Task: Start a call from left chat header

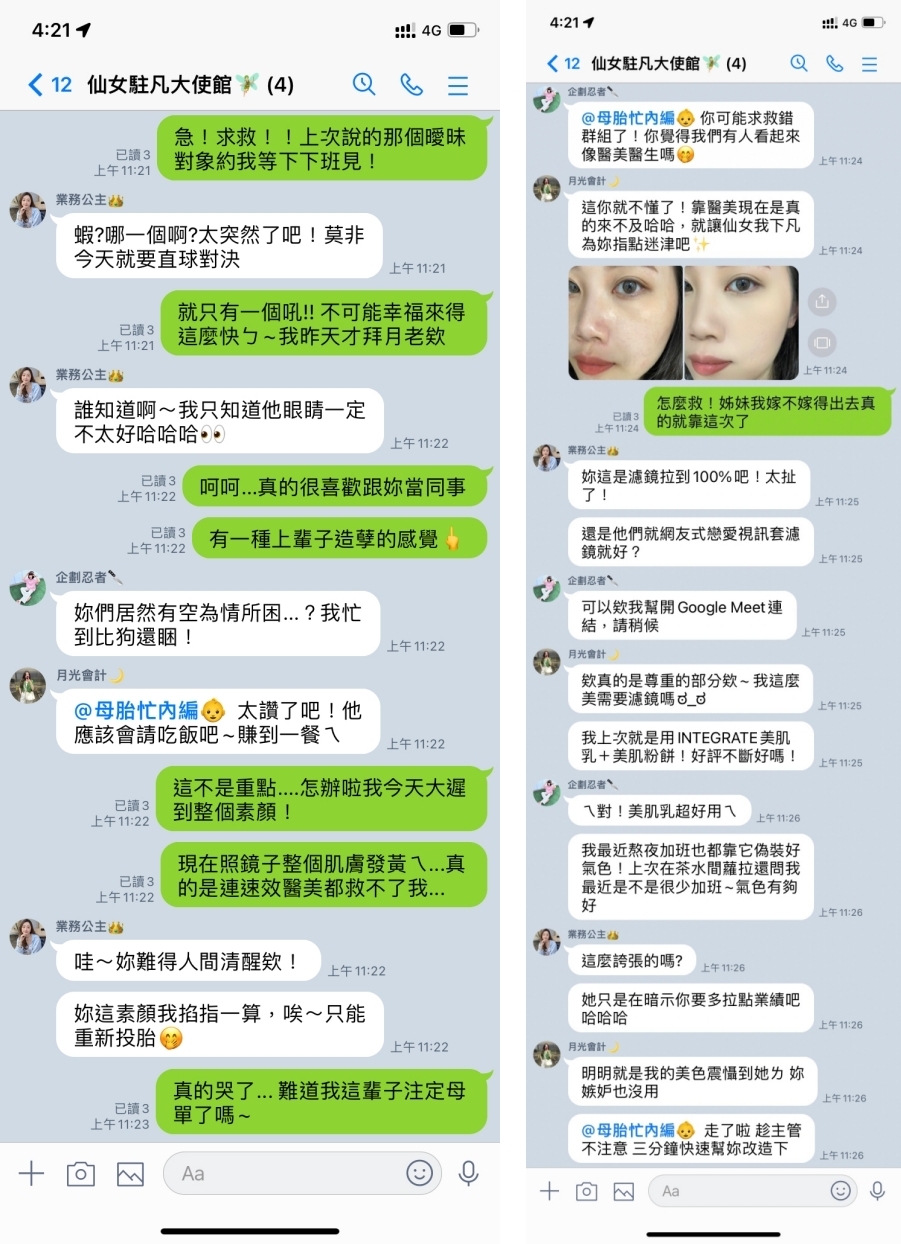Action: [x=412, y=85]
